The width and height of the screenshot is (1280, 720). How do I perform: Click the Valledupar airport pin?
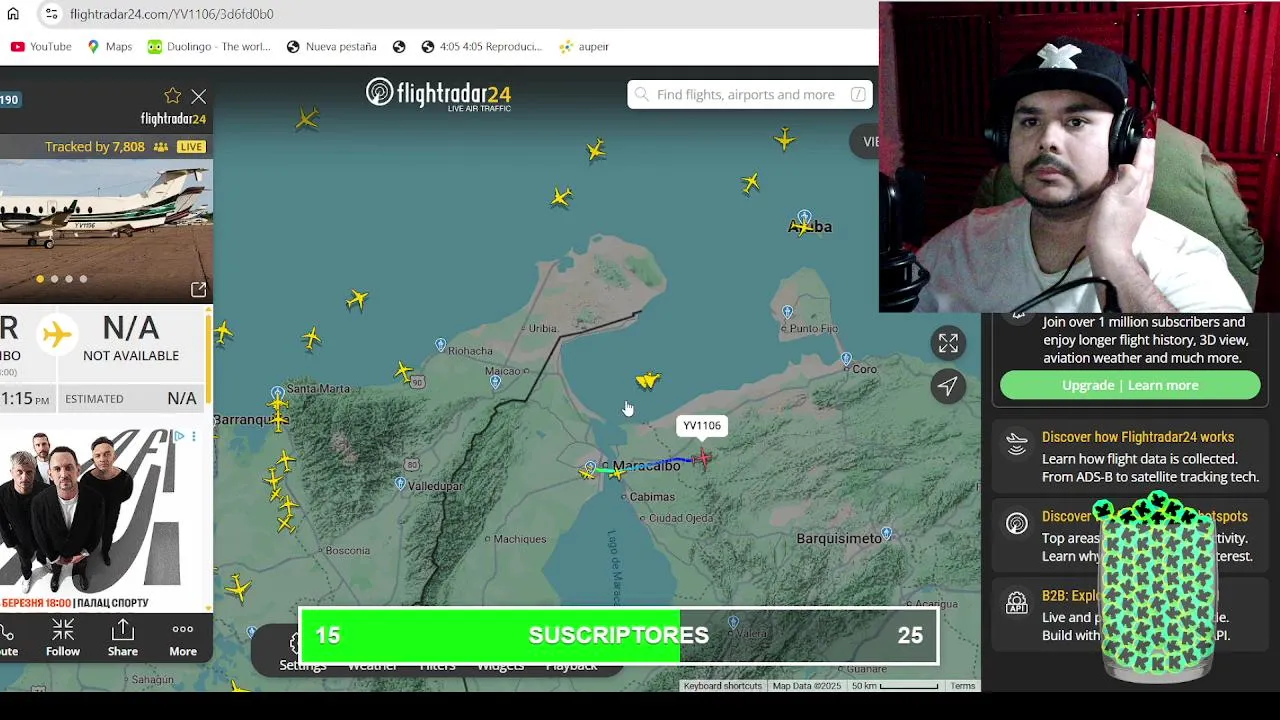point(400,485)
